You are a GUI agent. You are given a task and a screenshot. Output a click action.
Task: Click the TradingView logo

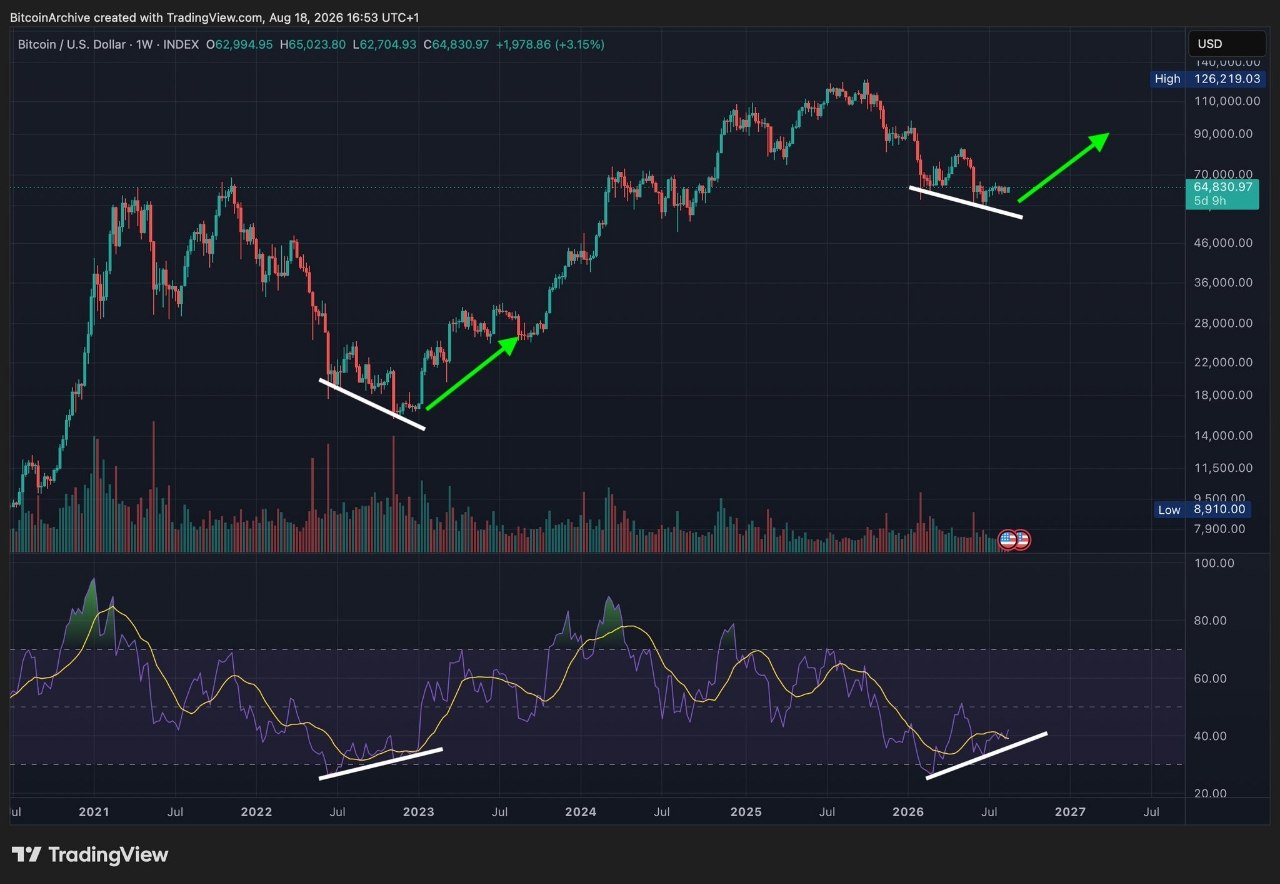pos(90,855)
